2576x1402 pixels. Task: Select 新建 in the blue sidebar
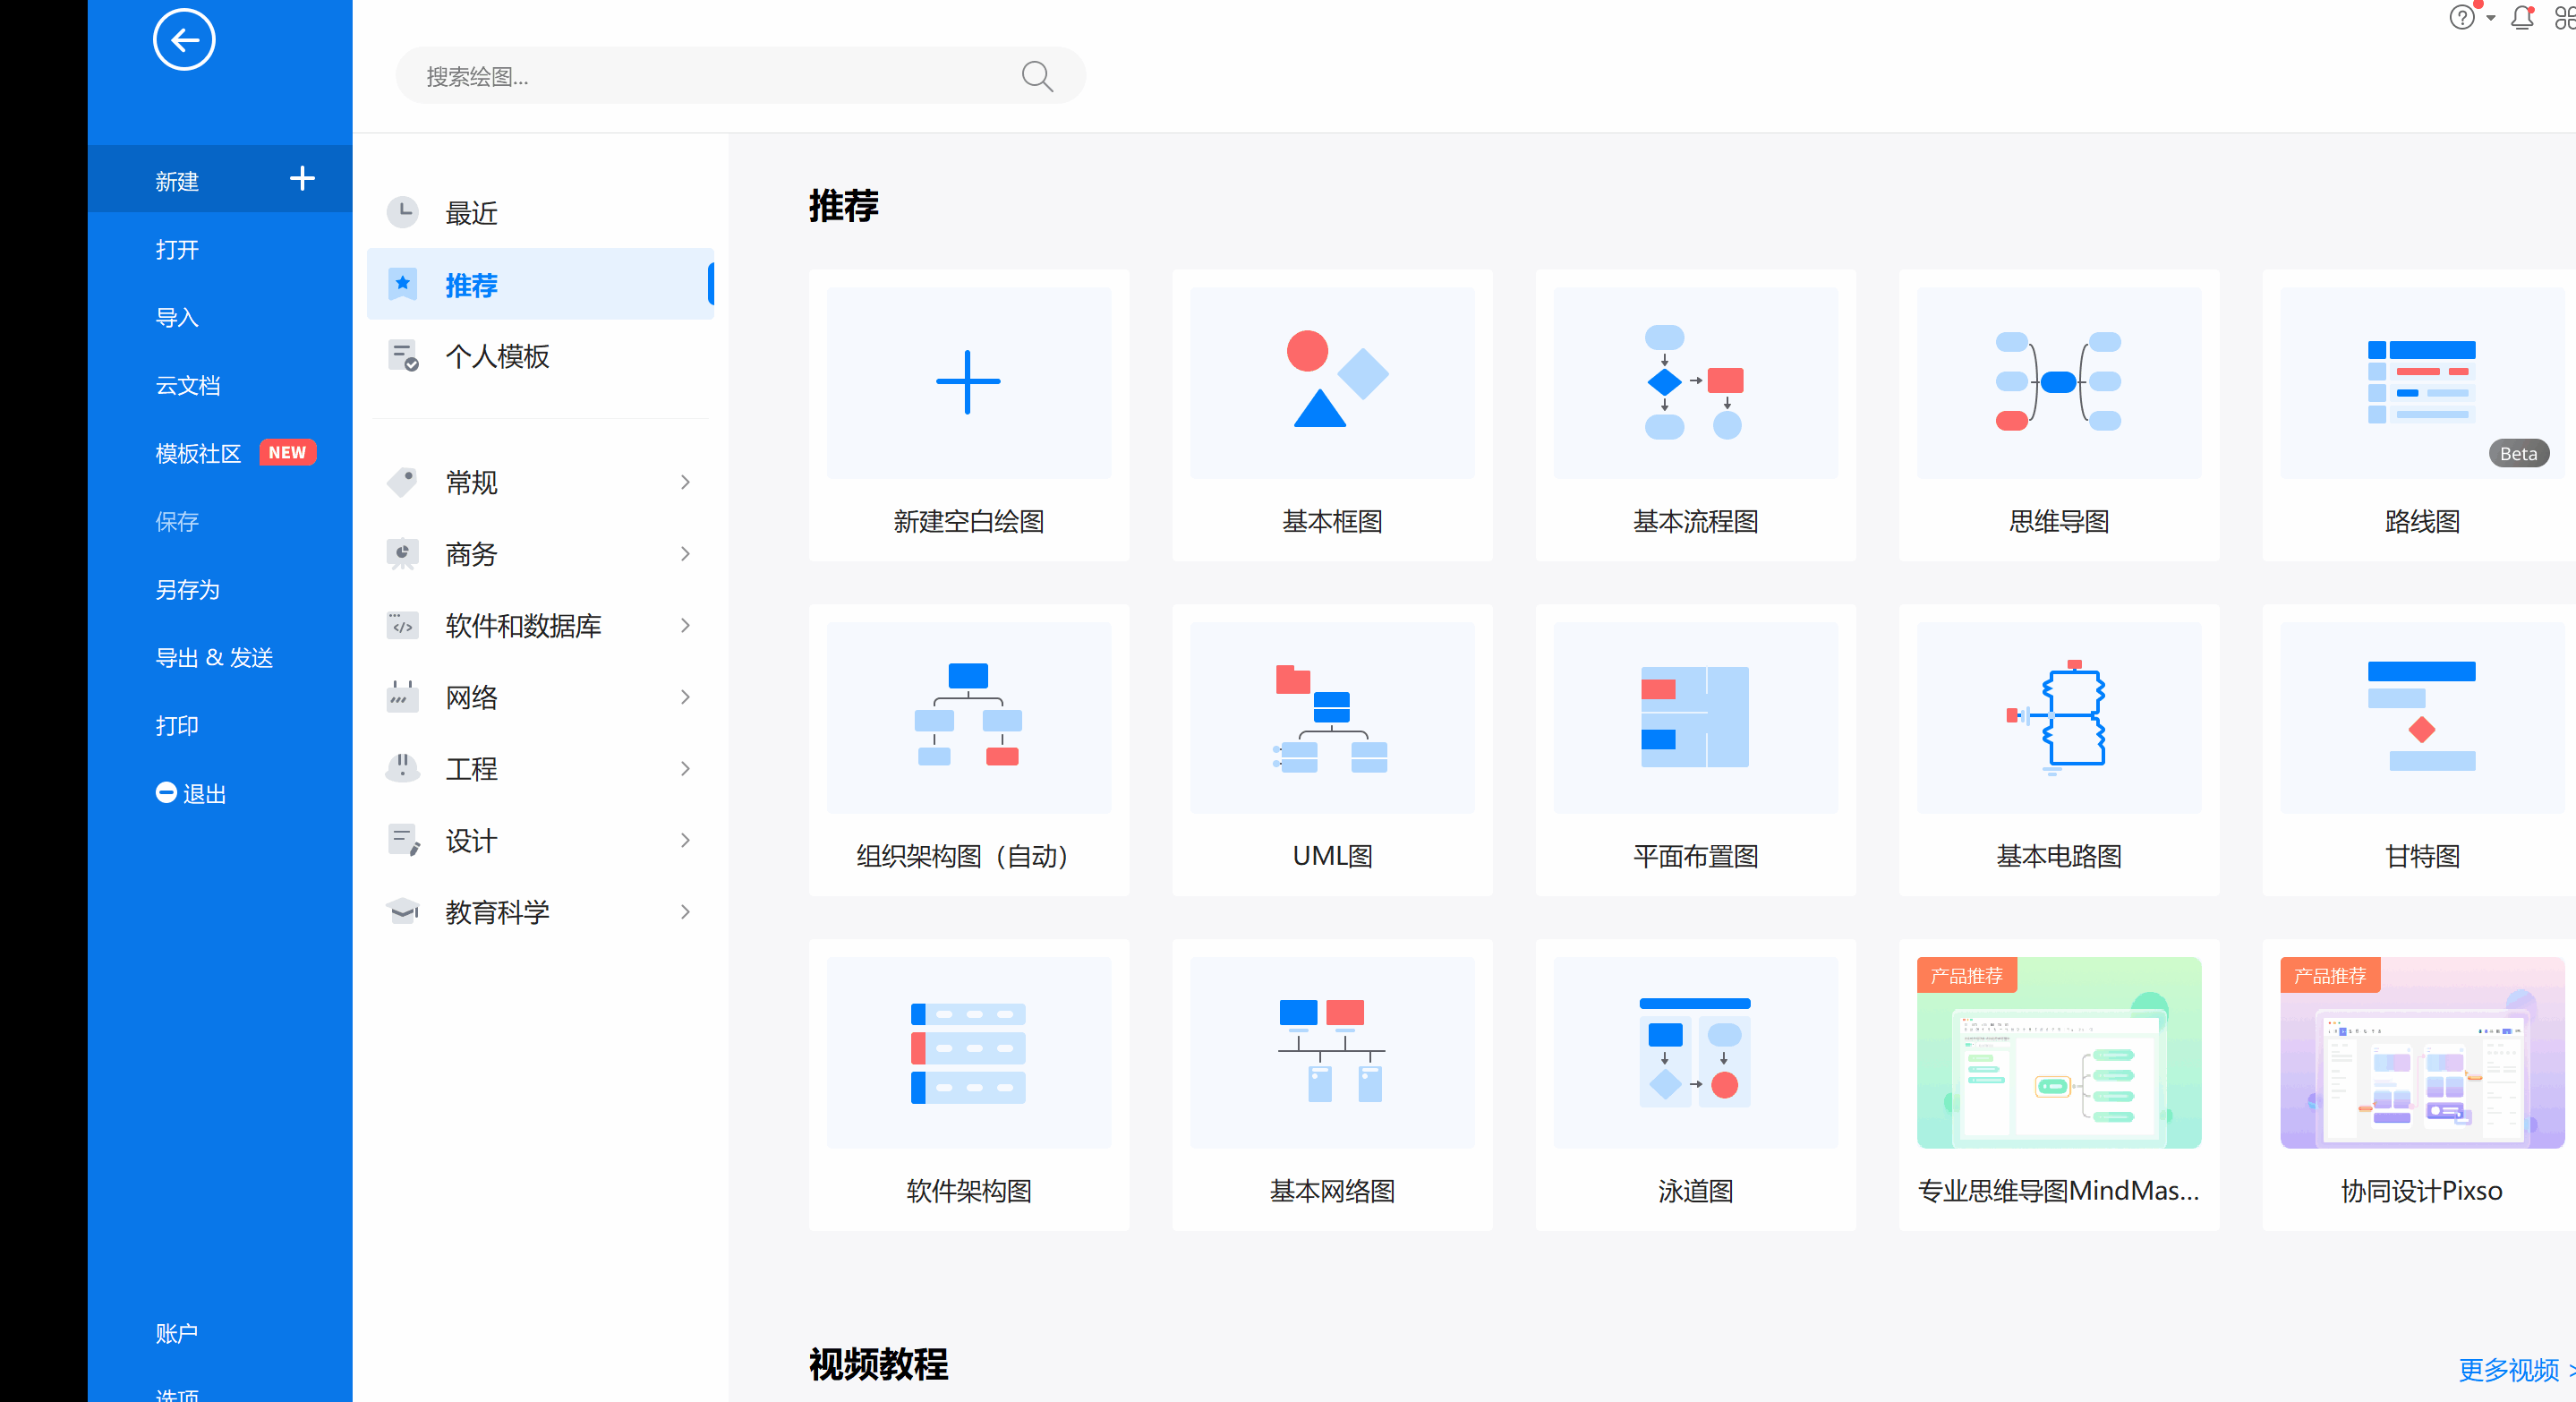click(x=220, y=179)
